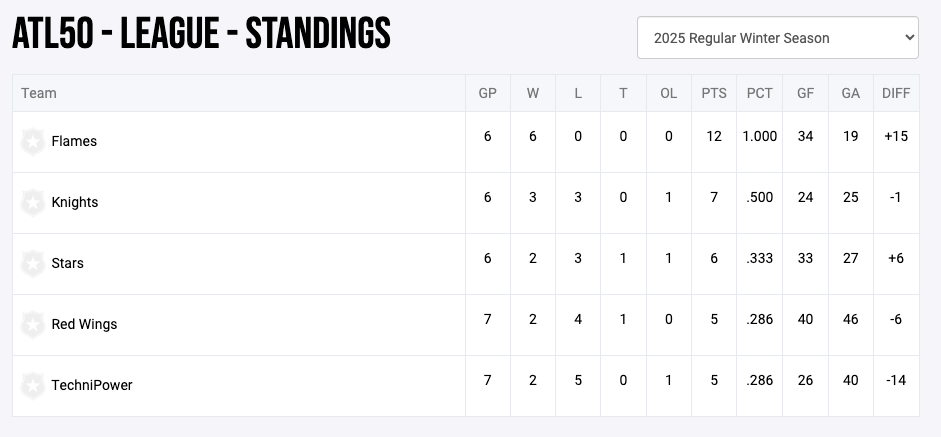Image resolution: width=941 pixels, height=437 pixels.
Task: Sort standings by the PTS column header
Action: 714,93
